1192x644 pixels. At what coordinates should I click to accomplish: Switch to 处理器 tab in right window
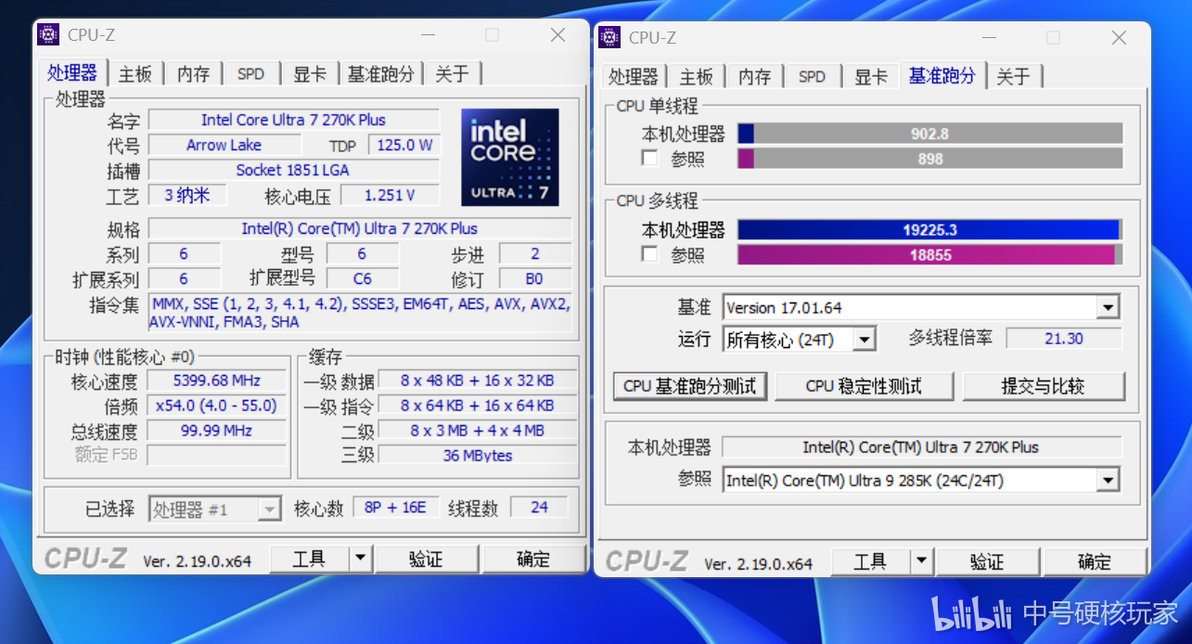tap(632, 77)
